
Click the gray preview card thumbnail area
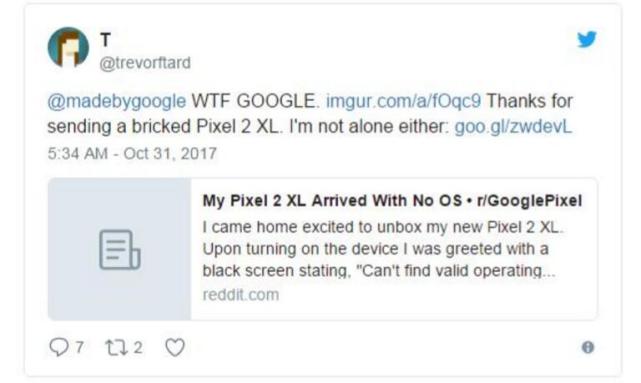point(119,249)
